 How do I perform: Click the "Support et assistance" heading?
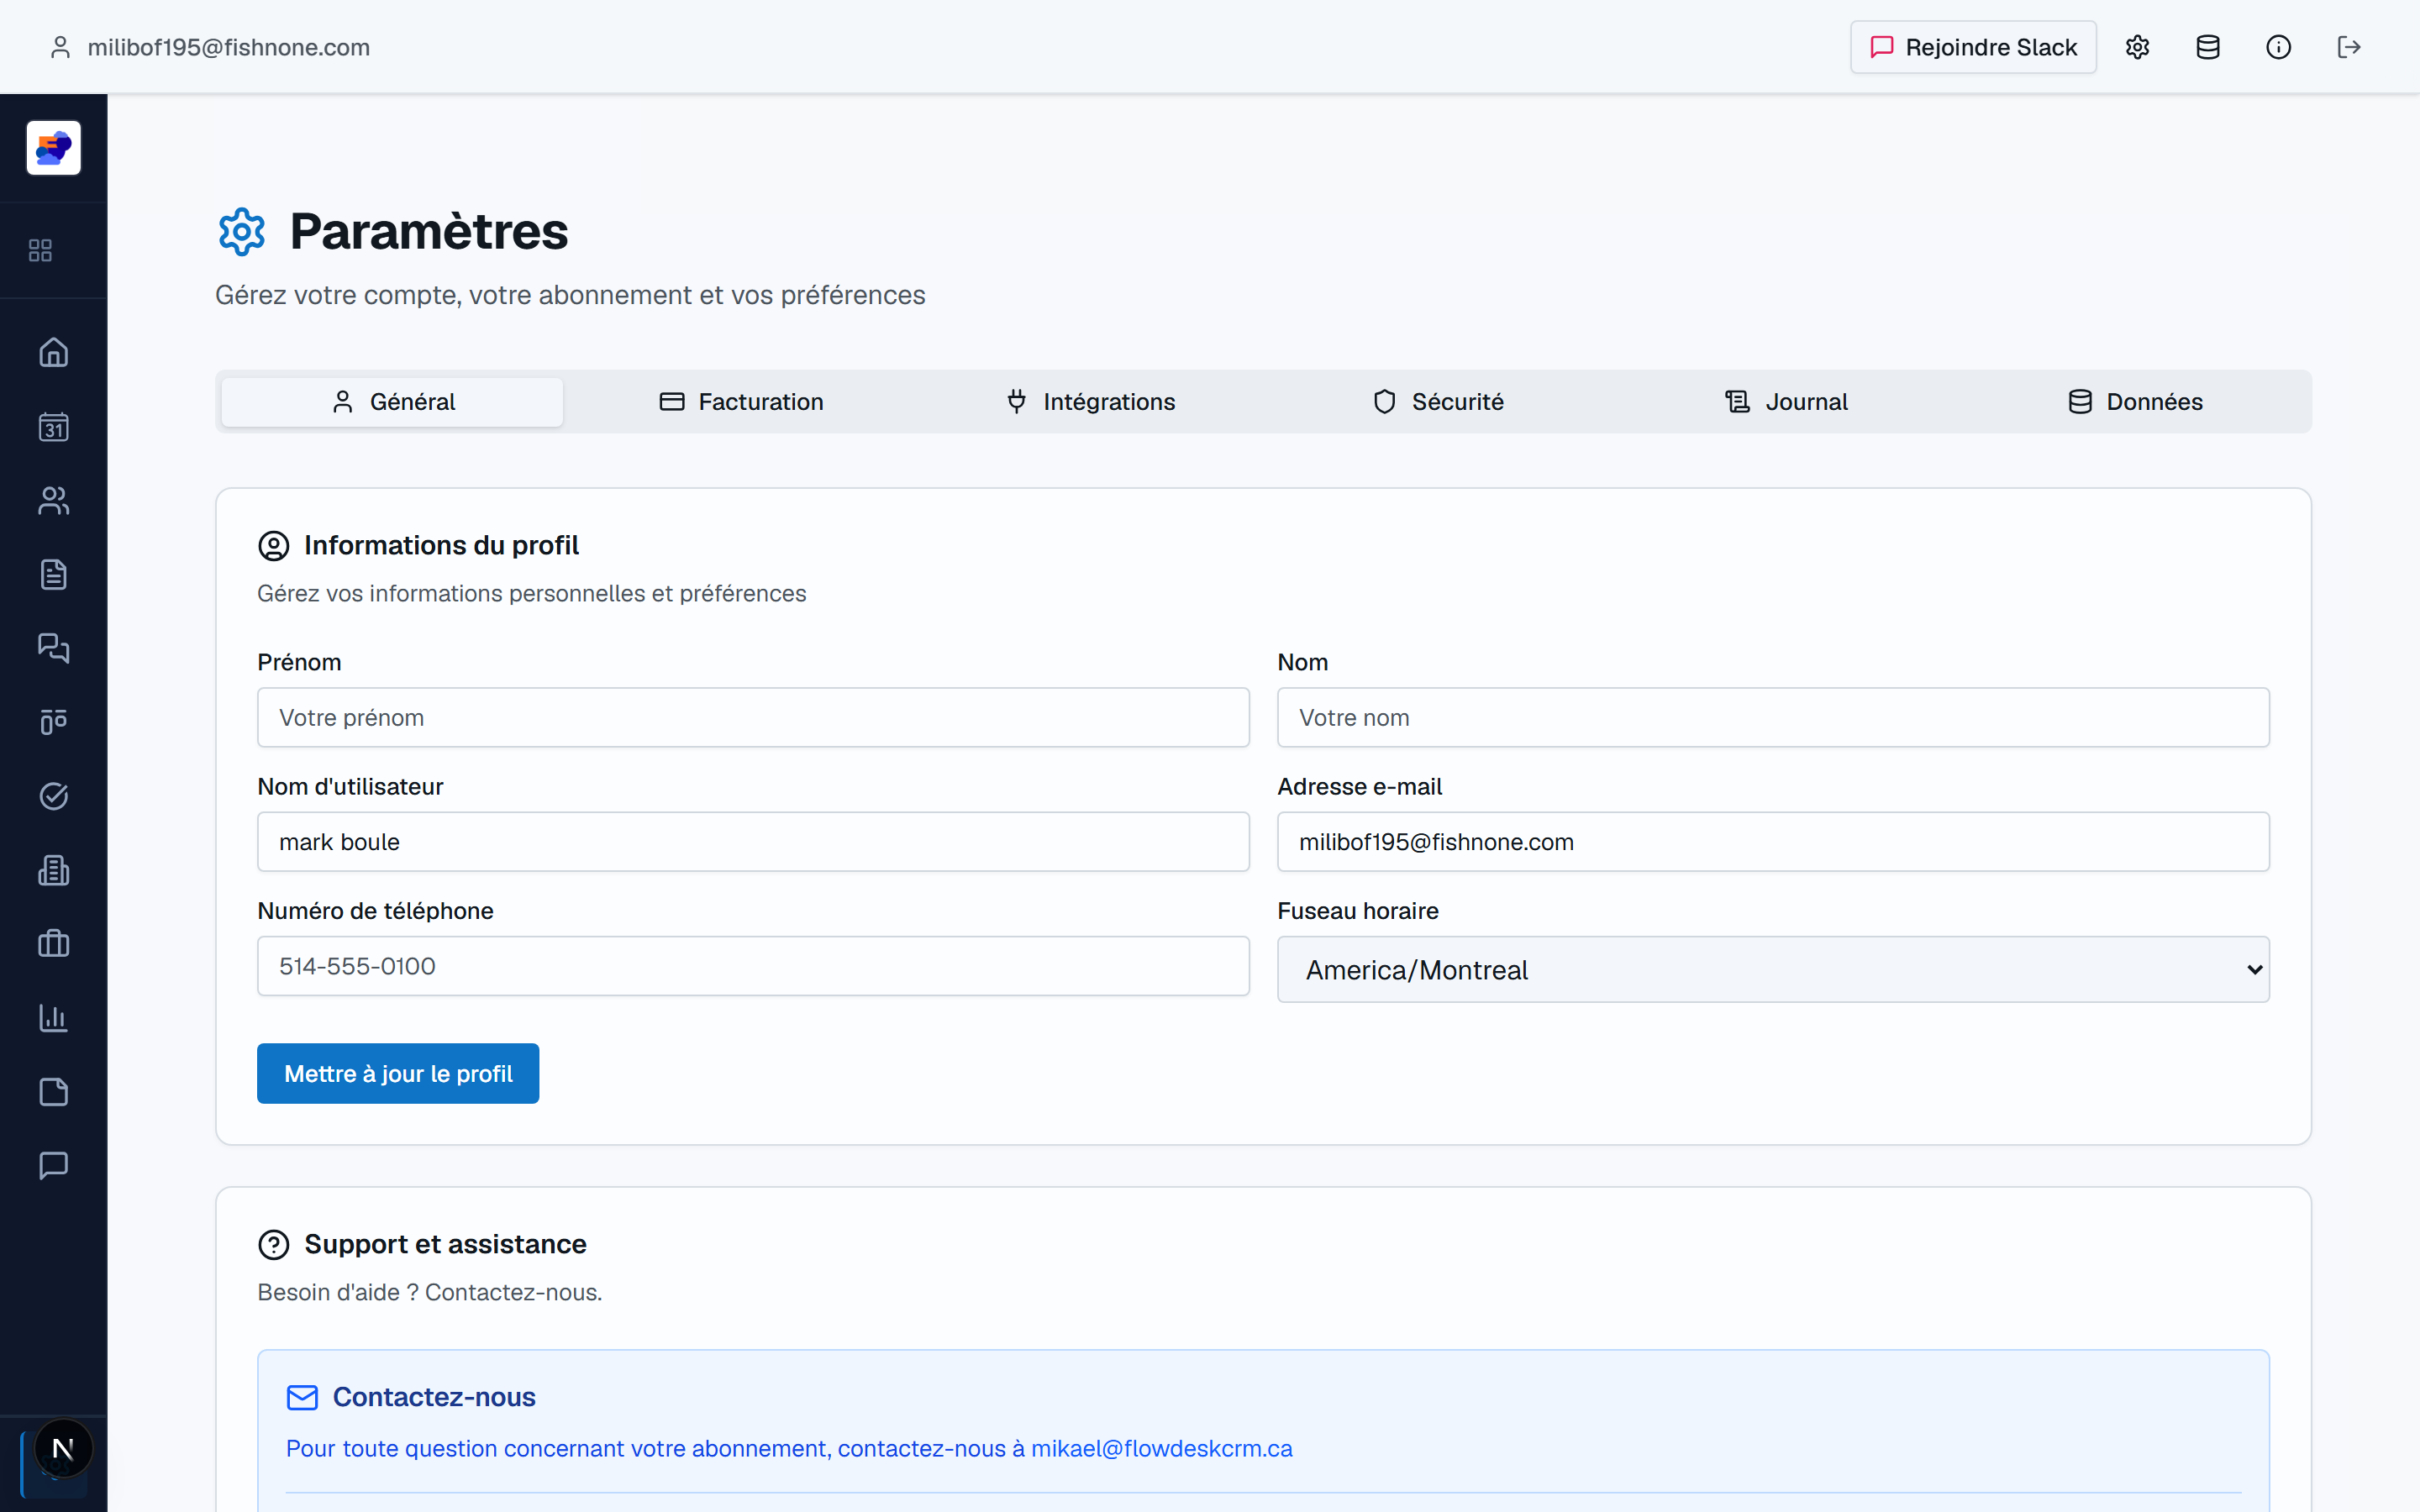coord(445,1245)
